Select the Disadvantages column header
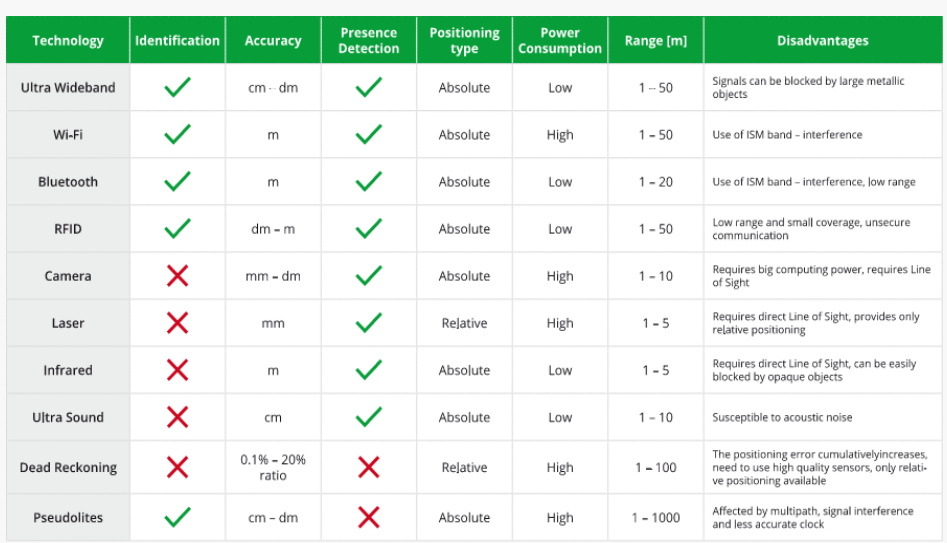The width and height of the screenshot is (947, 543). click(823, 40)
